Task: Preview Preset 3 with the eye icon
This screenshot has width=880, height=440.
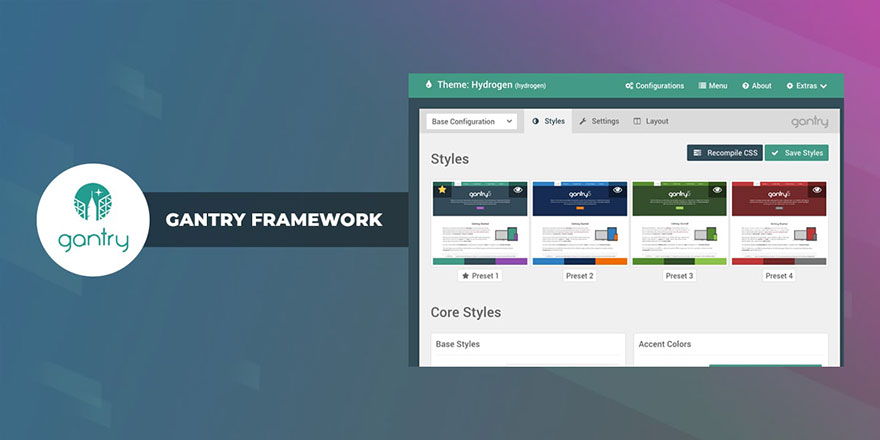Action: point(717,190)
